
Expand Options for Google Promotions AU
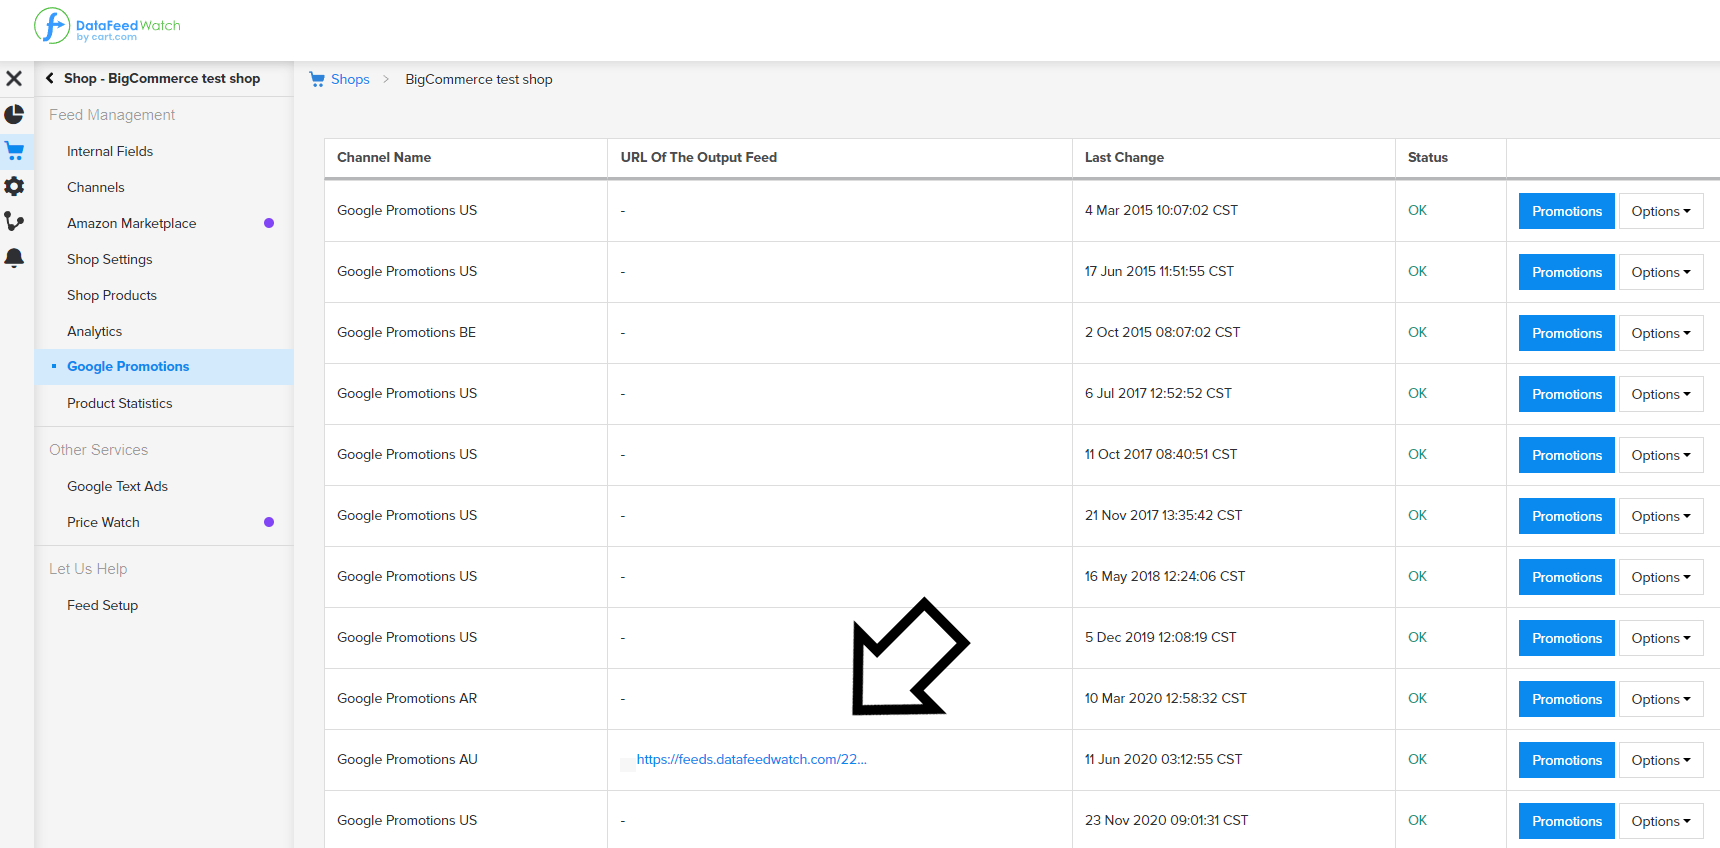tap(1661, 760)
